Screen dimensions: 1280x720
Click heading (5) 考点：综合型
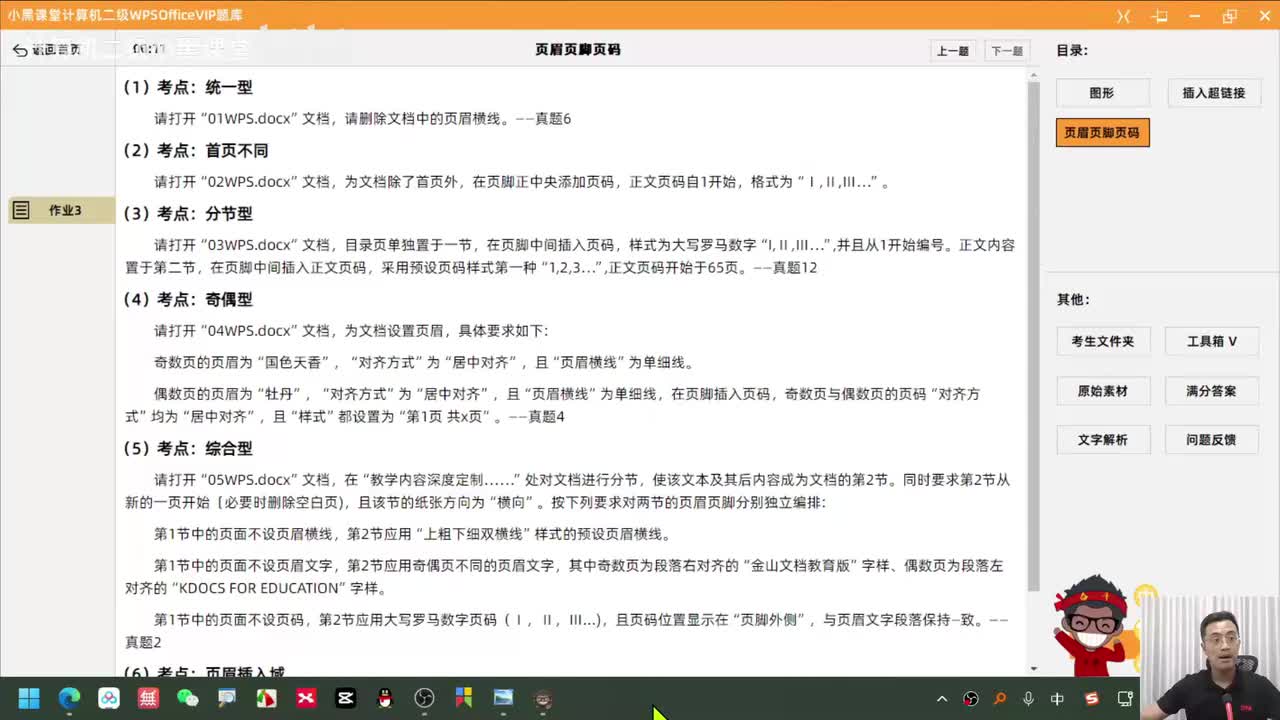(188, 448)
